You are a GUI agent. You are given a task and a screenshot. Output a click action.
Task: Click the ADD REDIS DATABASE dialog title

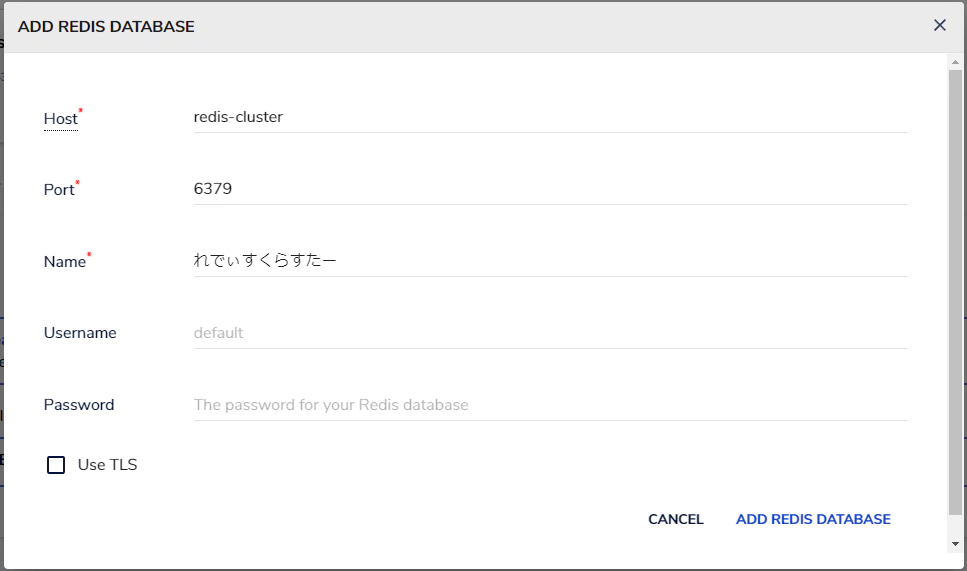(106, 27)
